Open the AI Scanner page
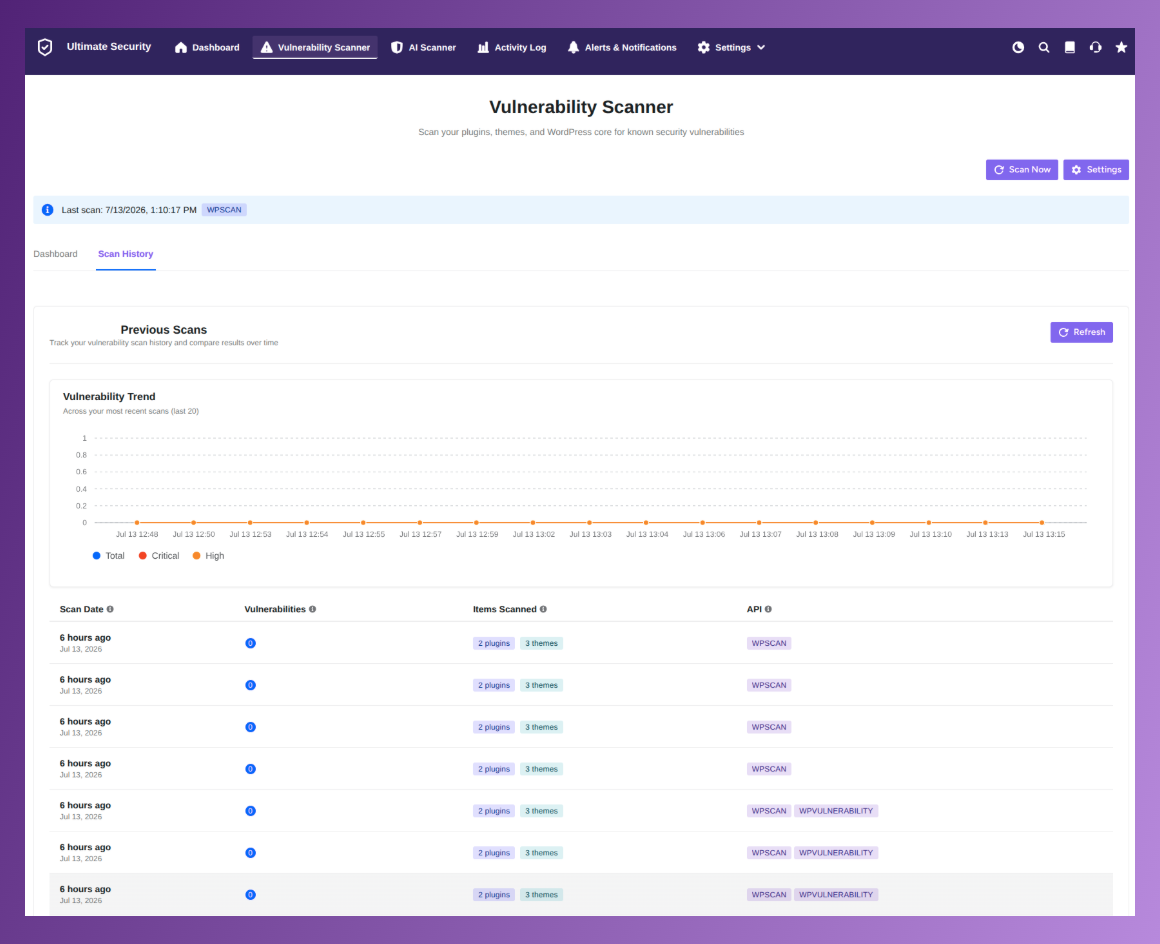Viewport: 1160px width, 944px height. point(423,47)
